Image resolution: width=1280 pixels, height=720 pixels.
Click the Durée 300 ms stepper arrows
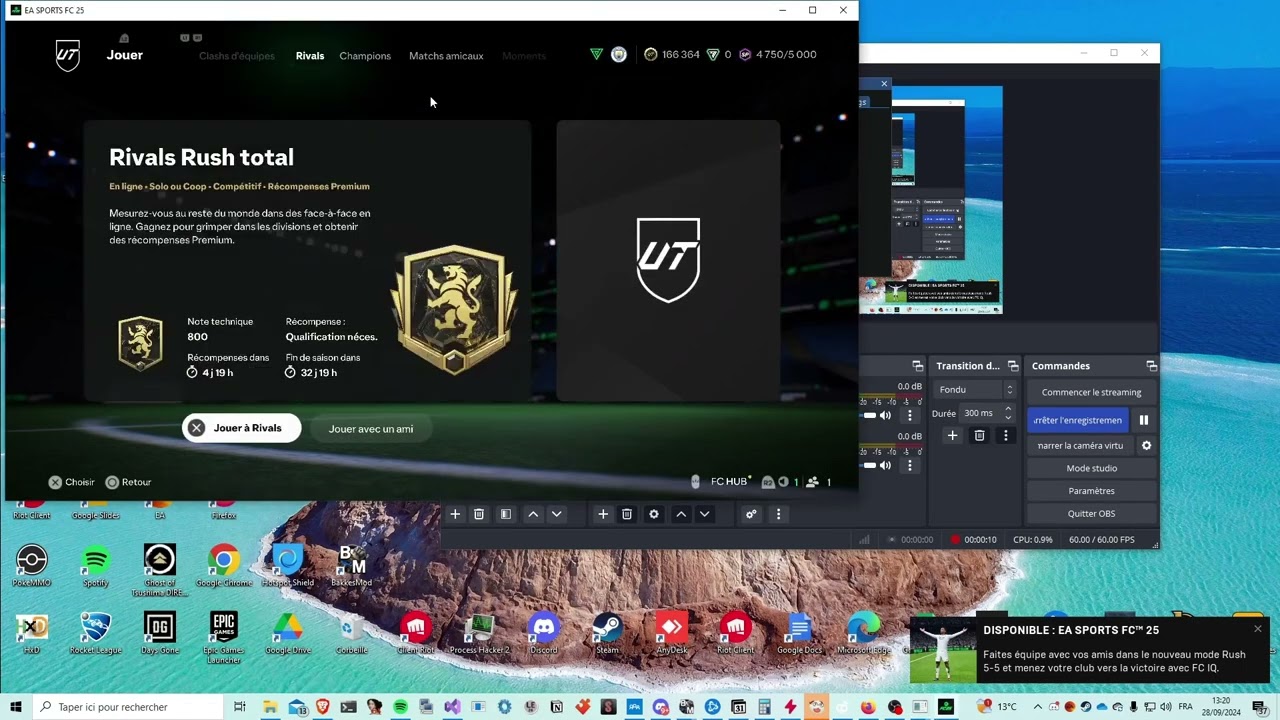[x=1008, y=413]
